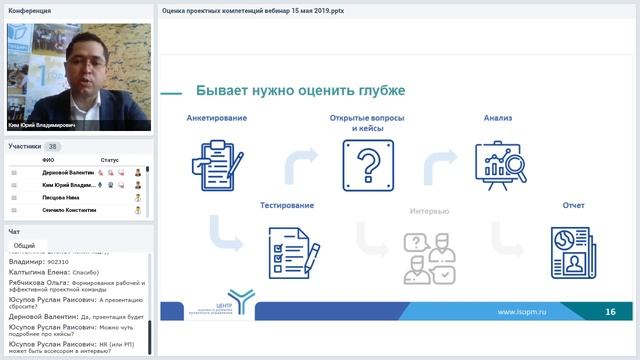
Task: Click the chat status icon for Ким Юрий
Action: pos(121,185)
